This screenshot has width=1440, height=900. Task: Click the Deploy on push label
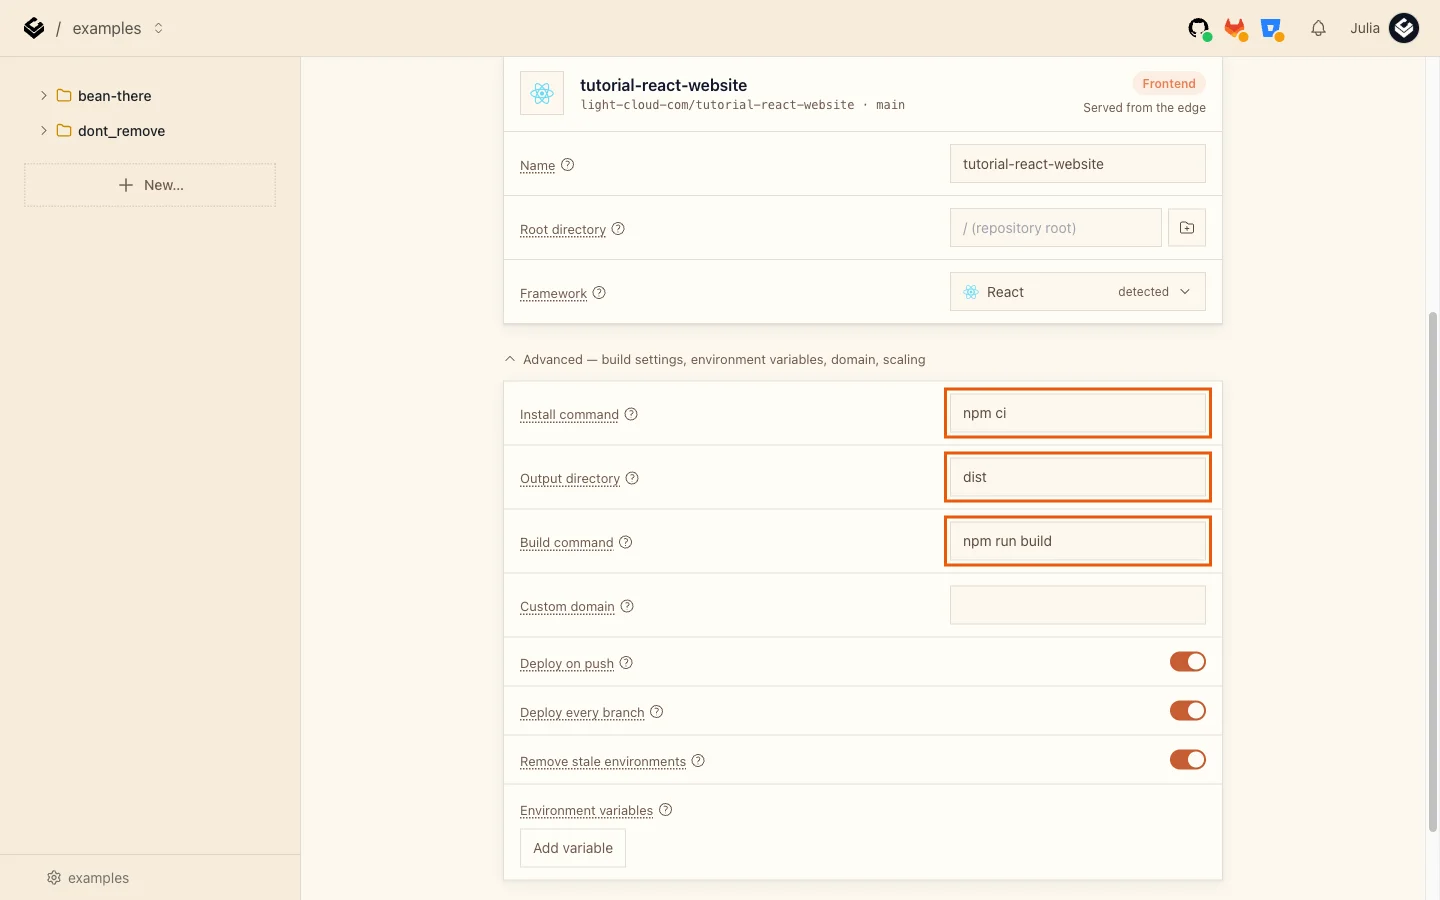click(x=567, y=664)
